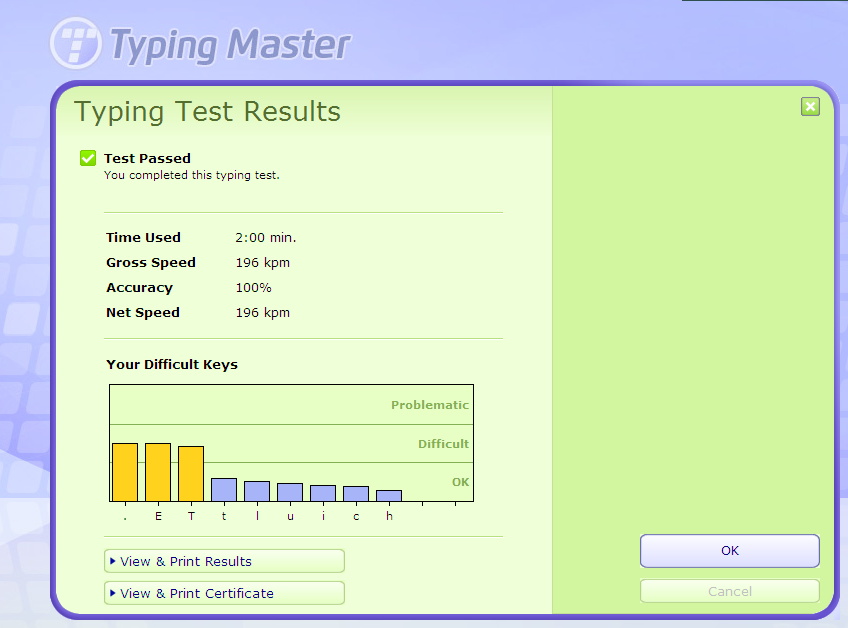The width and height of the screenshot is (848, 628).
Task: Click the Gross Speed value 196 kpm
Action: click(x=262, y=262)
